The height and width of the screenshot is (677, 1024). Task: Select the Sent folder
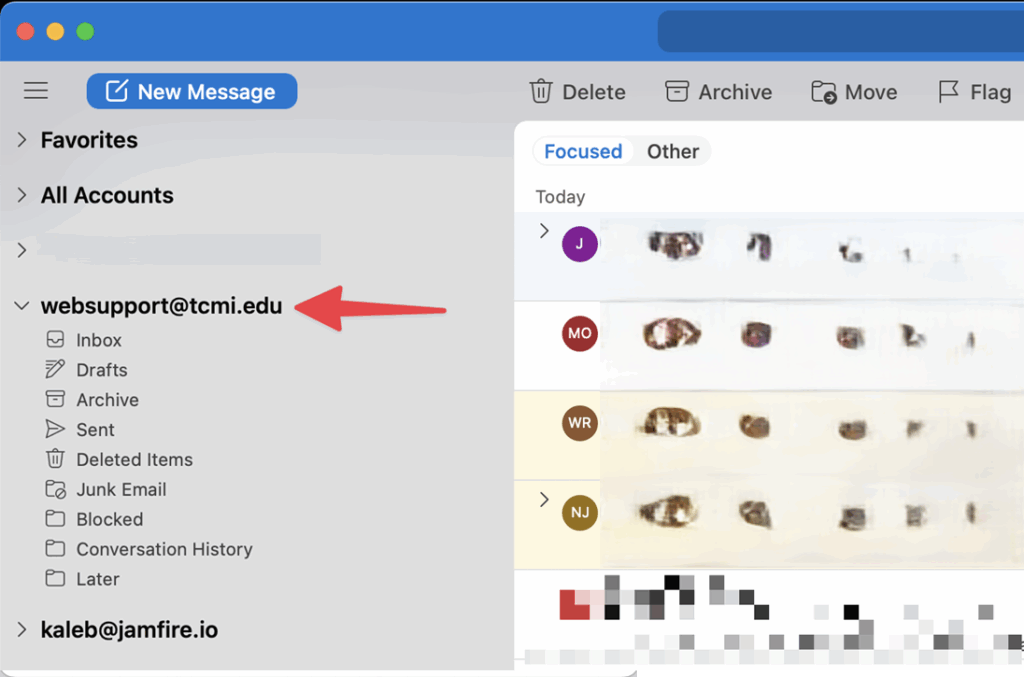(95, 430)
